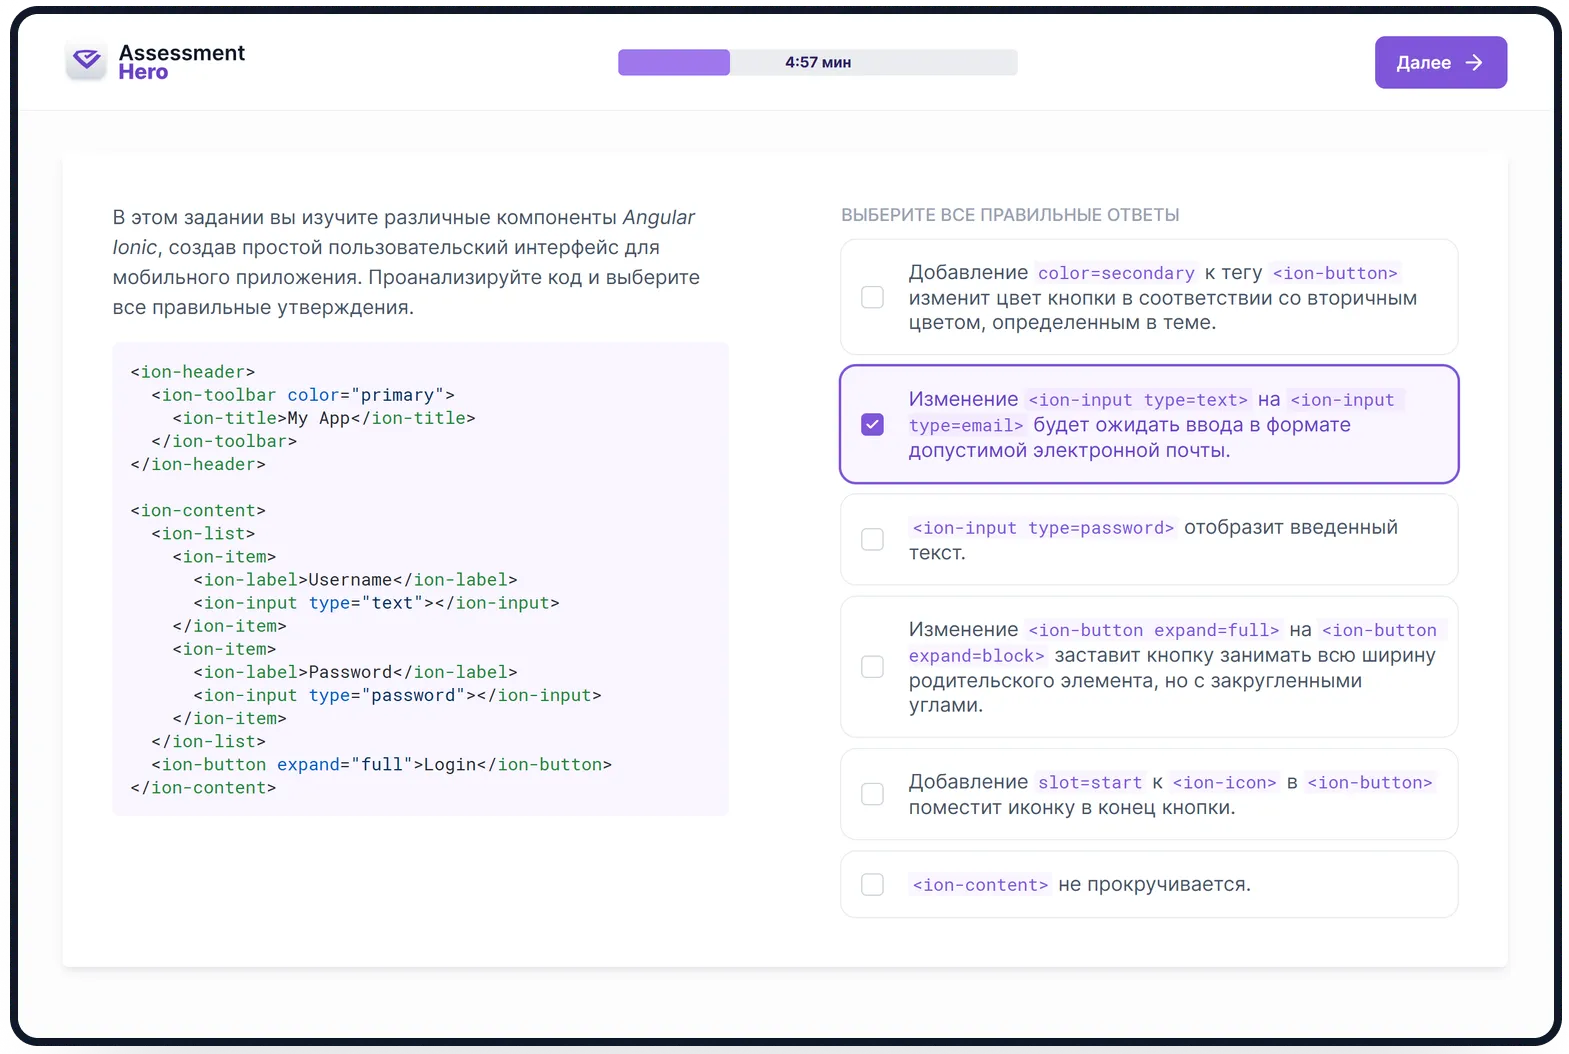
Task: Click the italic 'Angular Ionic' text in the task description
Action: tap(657, 218)
